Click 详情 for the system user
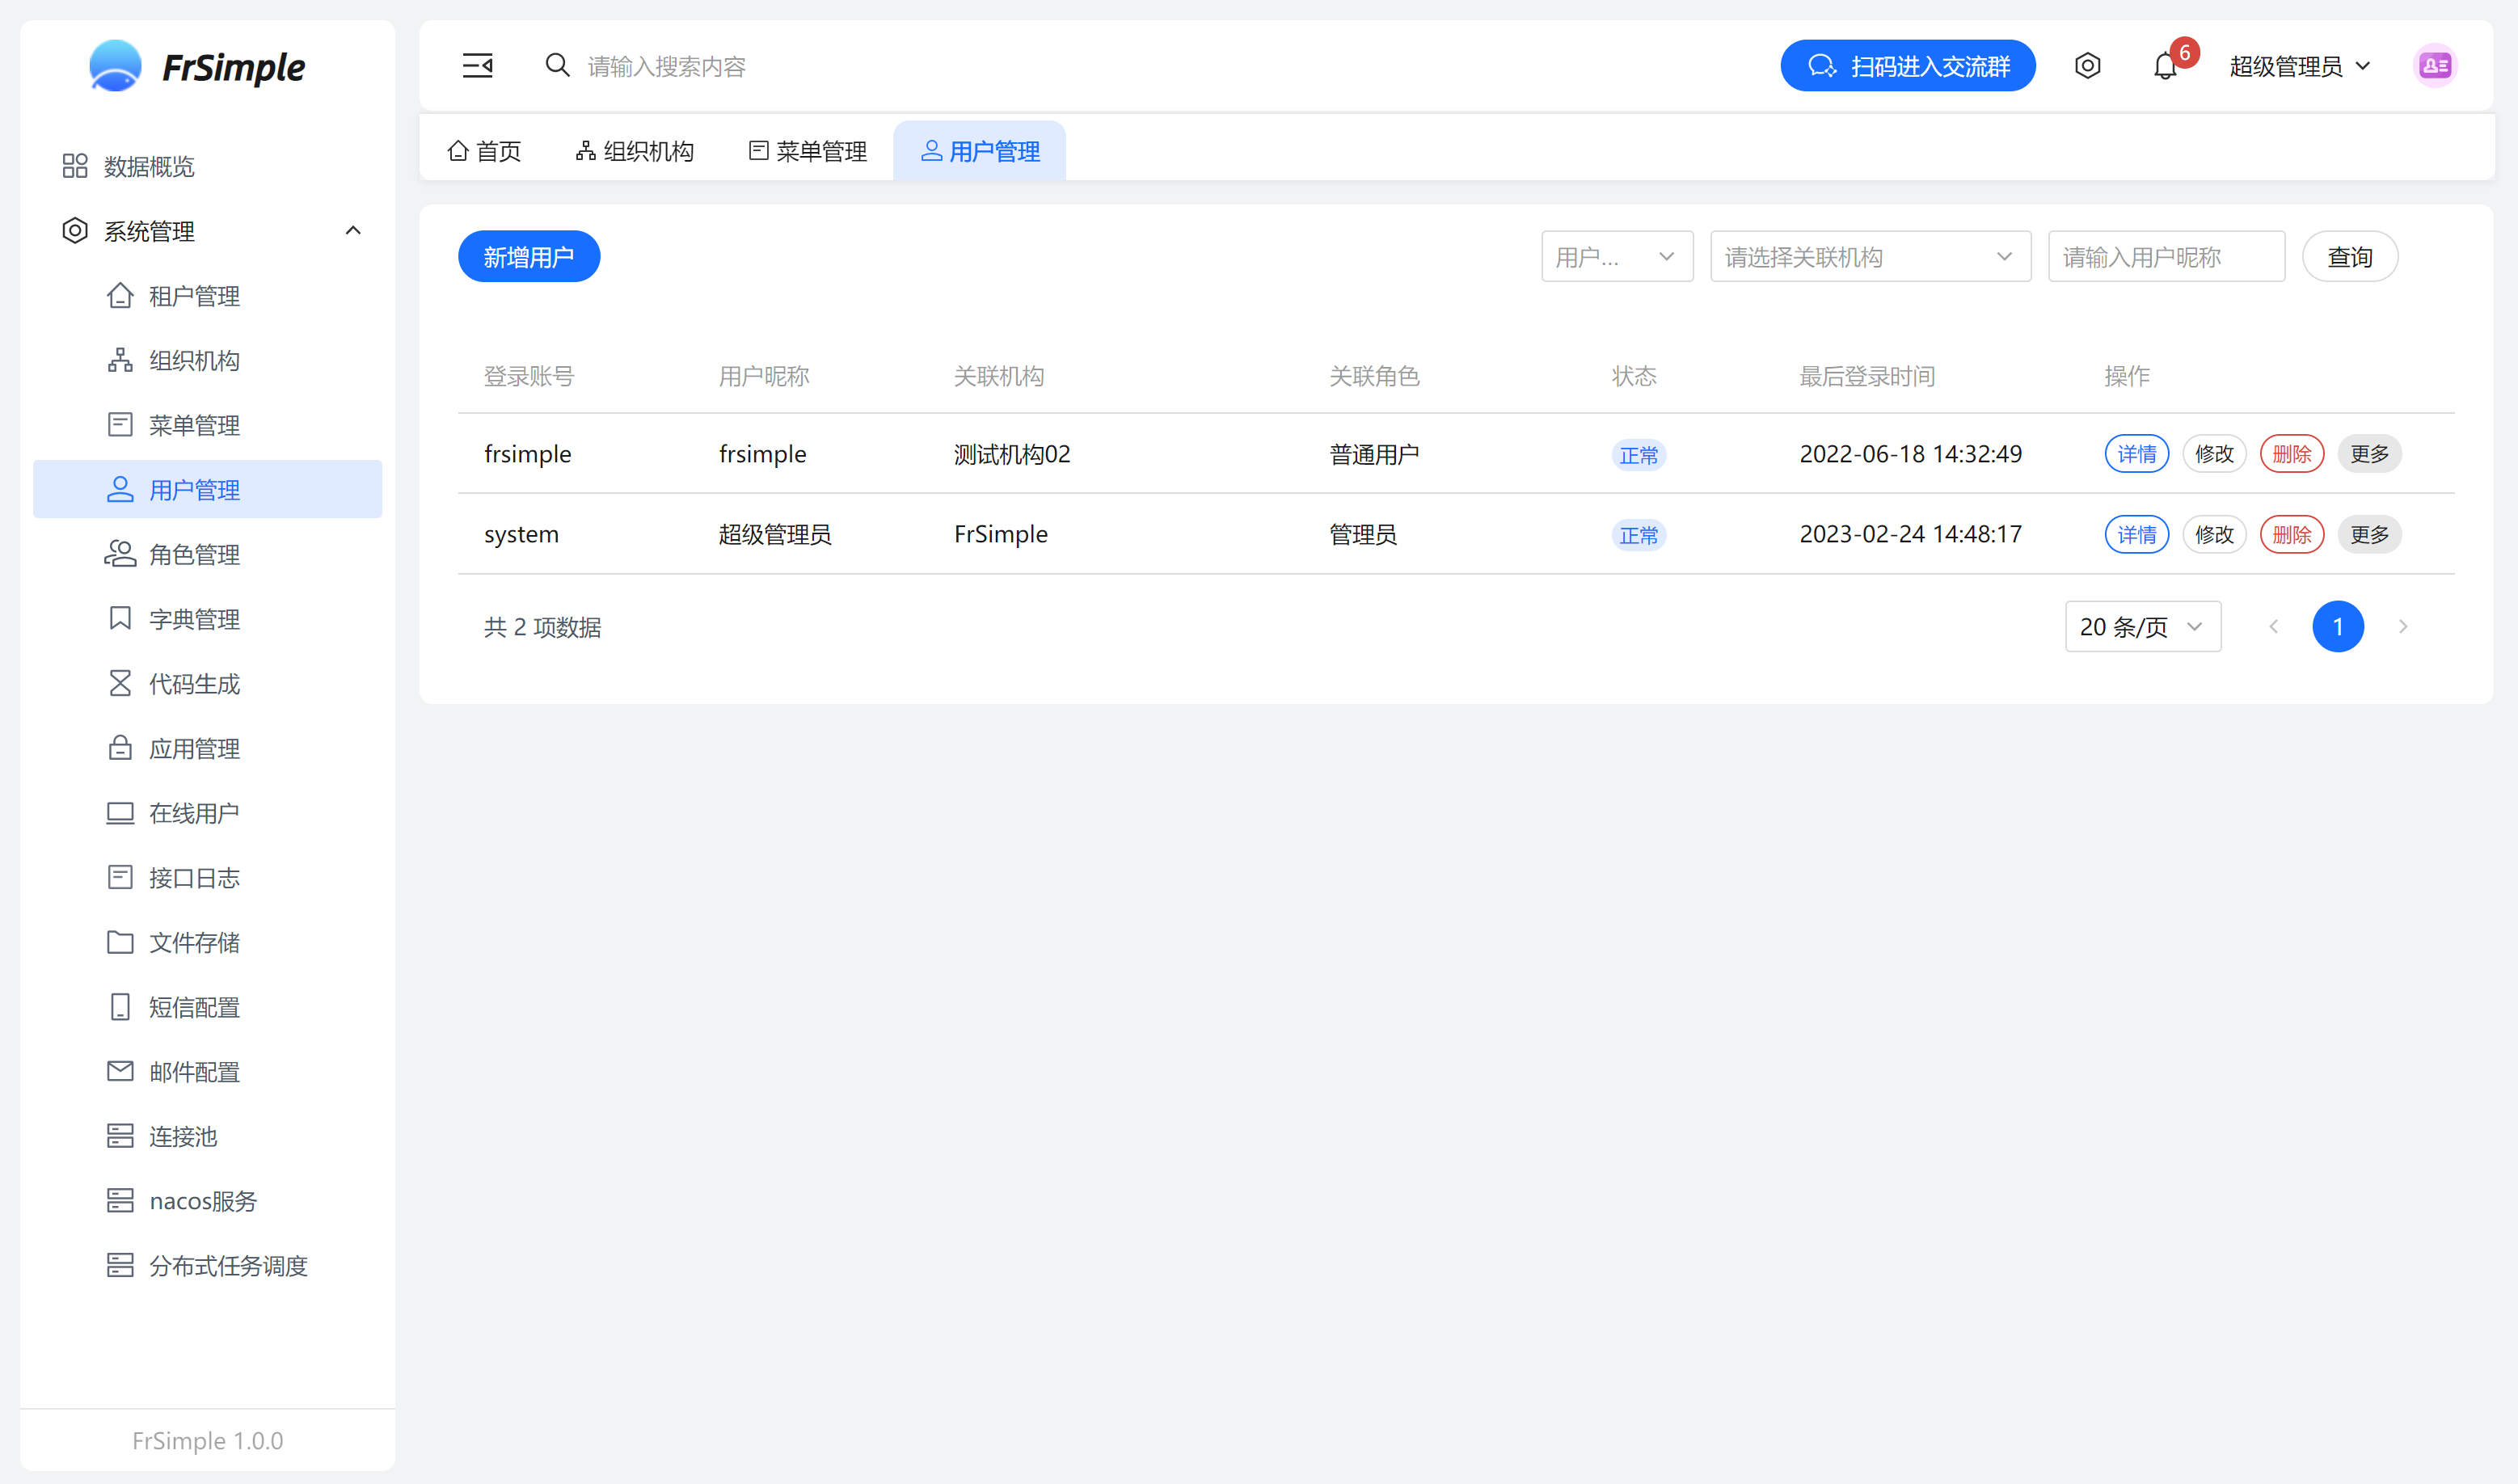The width and height of the screenshot is (2518, 1484). [x=2136, y=535]
